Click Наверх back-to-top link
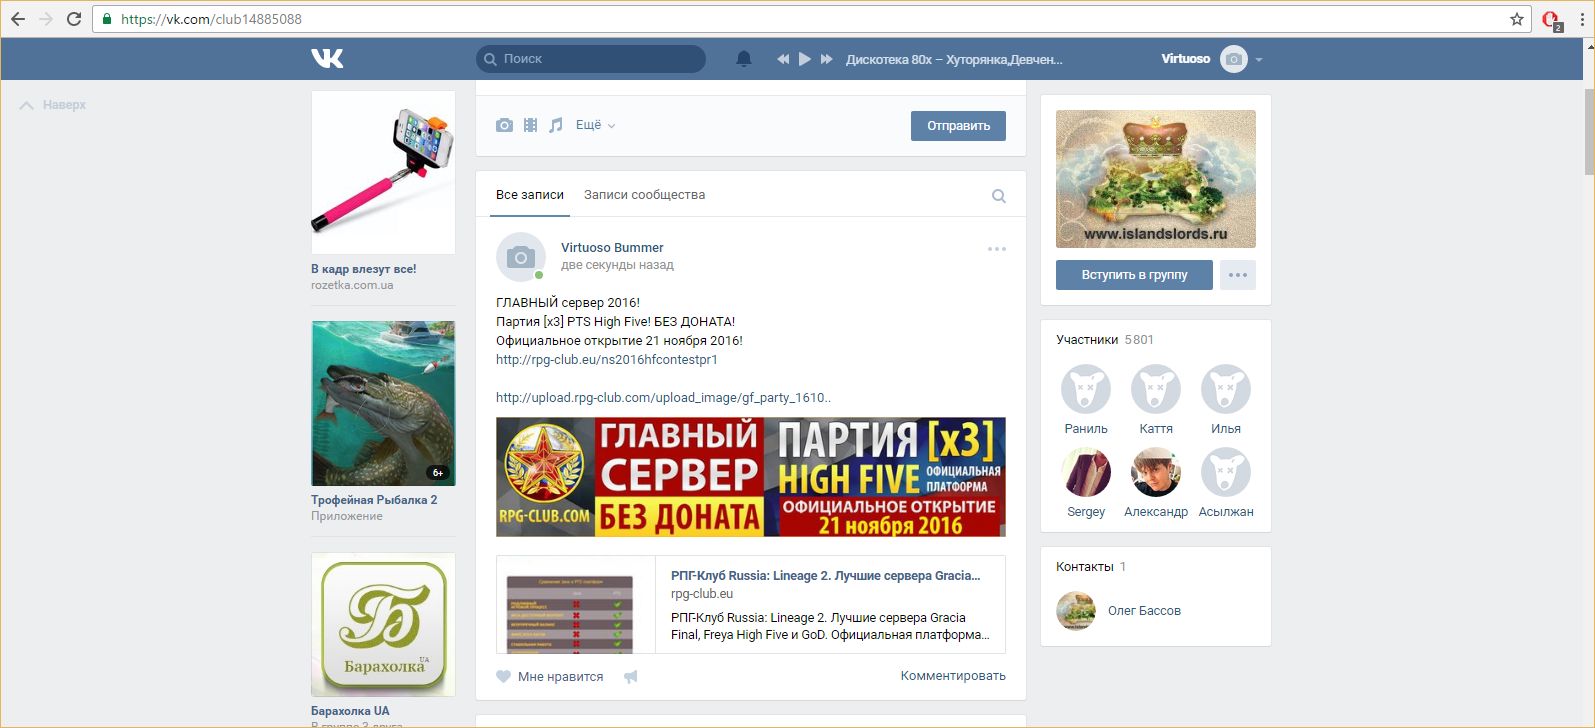 [54, 105]
